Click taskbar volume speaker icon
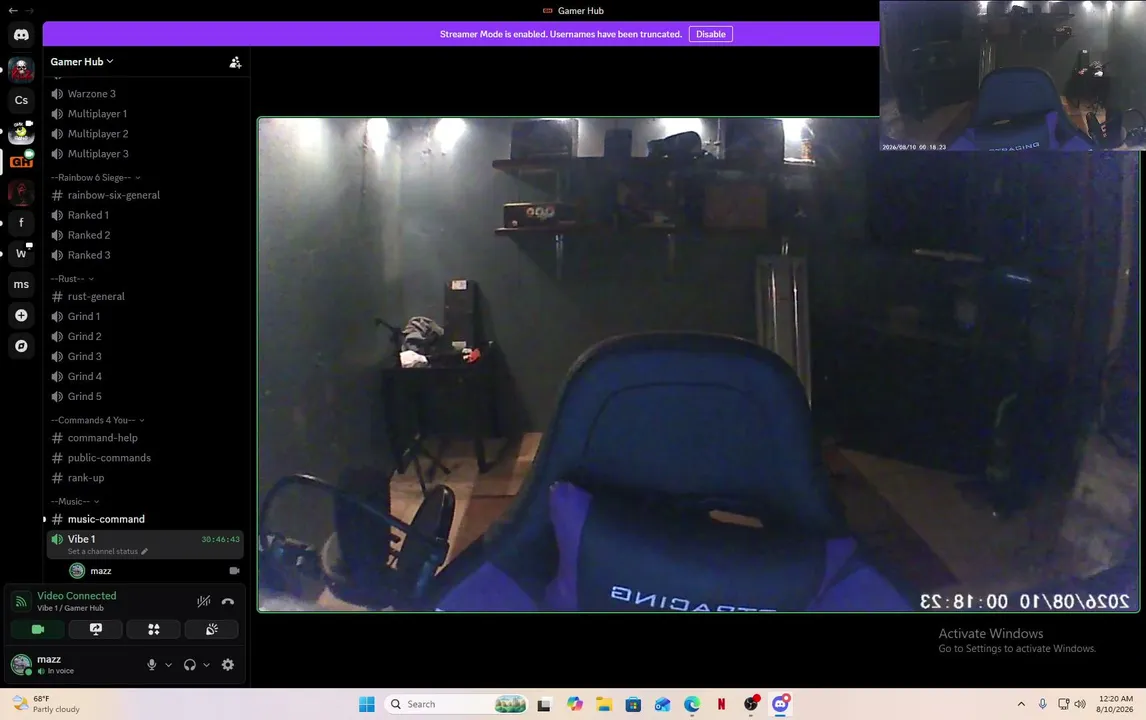 [1080, 704]
